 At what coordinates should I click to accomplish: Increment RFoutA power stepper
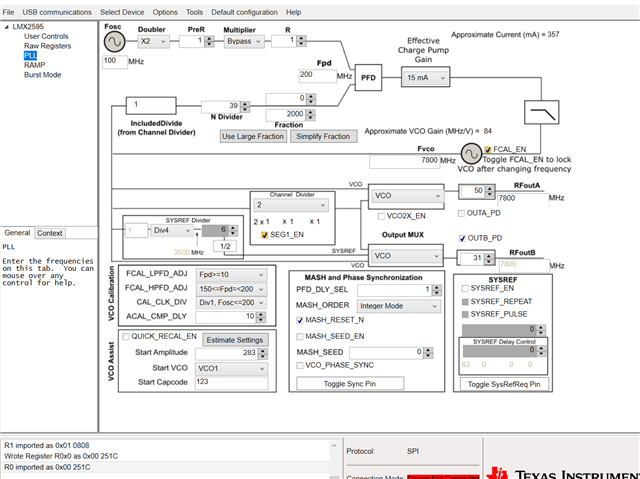point(489,188)
